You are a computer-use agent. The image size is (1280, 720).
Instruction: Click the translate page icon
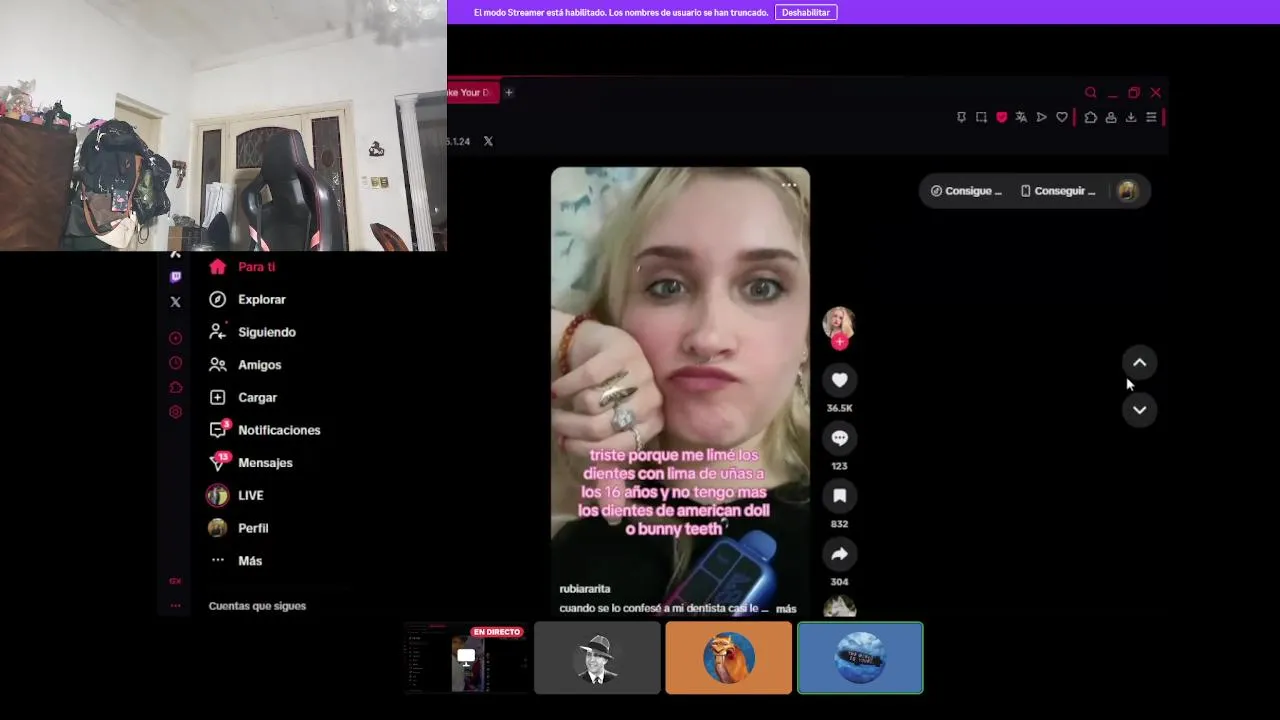click(x=1021, y=117)
